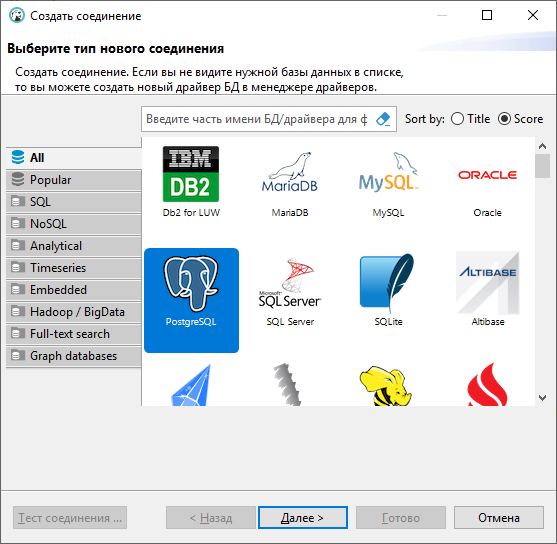Sort drivers by Score radio button

pos(520,119)
